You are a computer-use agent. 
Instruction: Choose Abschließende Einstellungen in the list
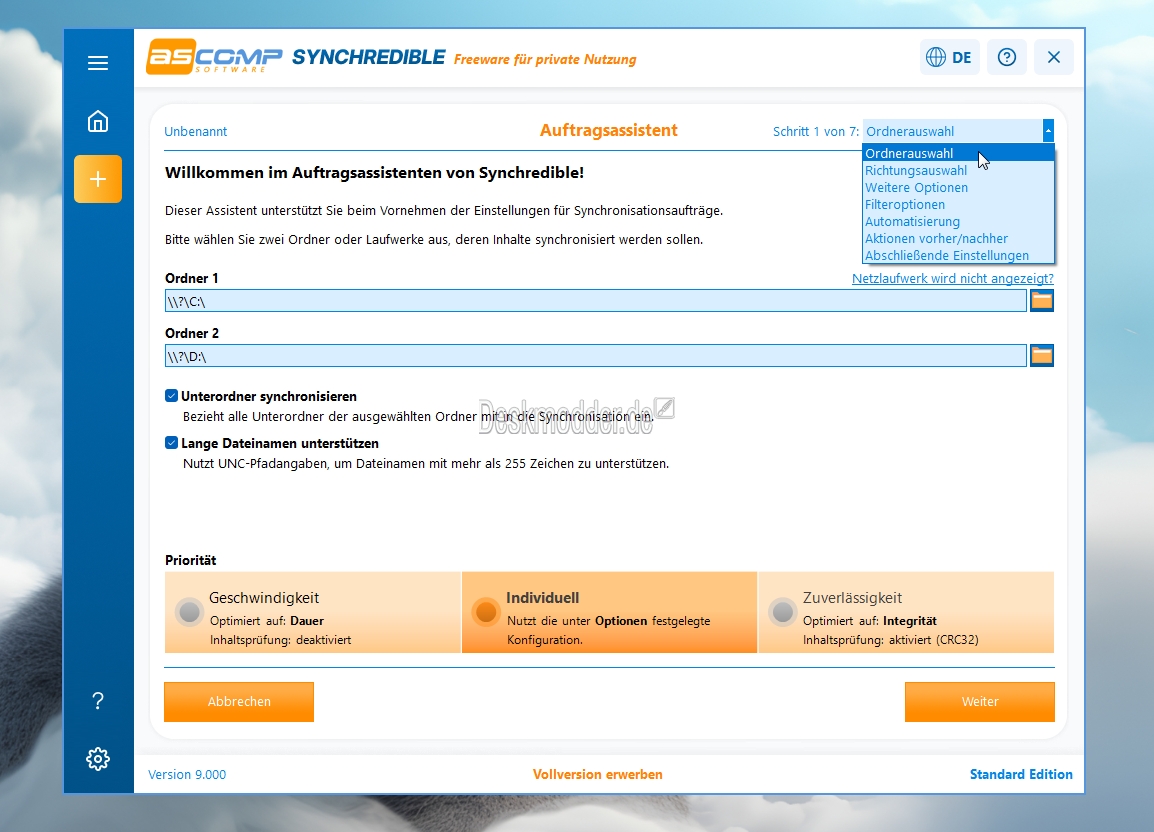click(958, 255)
